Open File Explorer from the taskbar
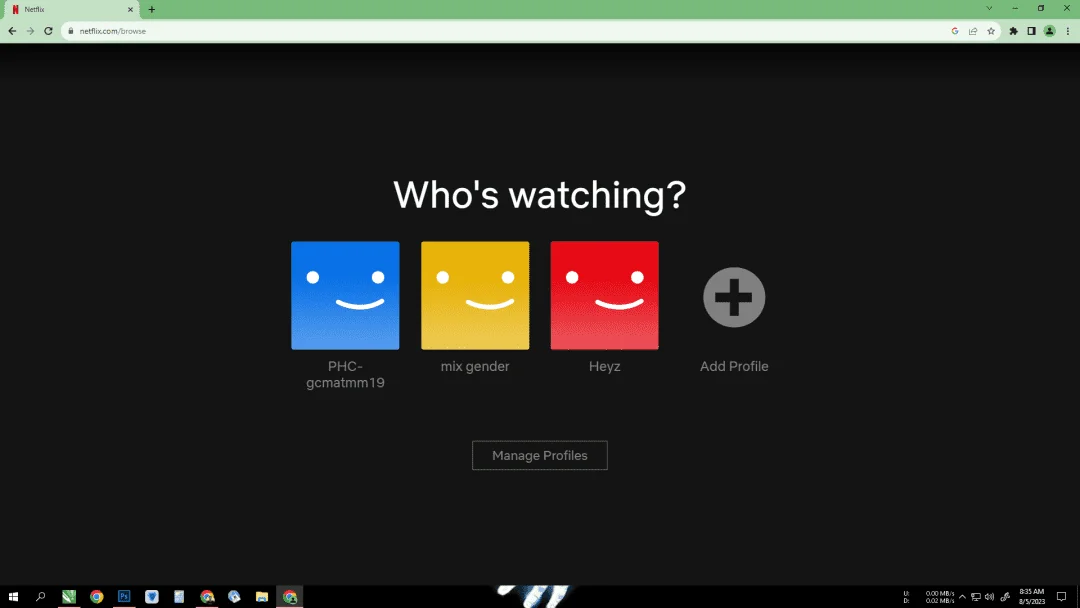 [x=262, y=596]
